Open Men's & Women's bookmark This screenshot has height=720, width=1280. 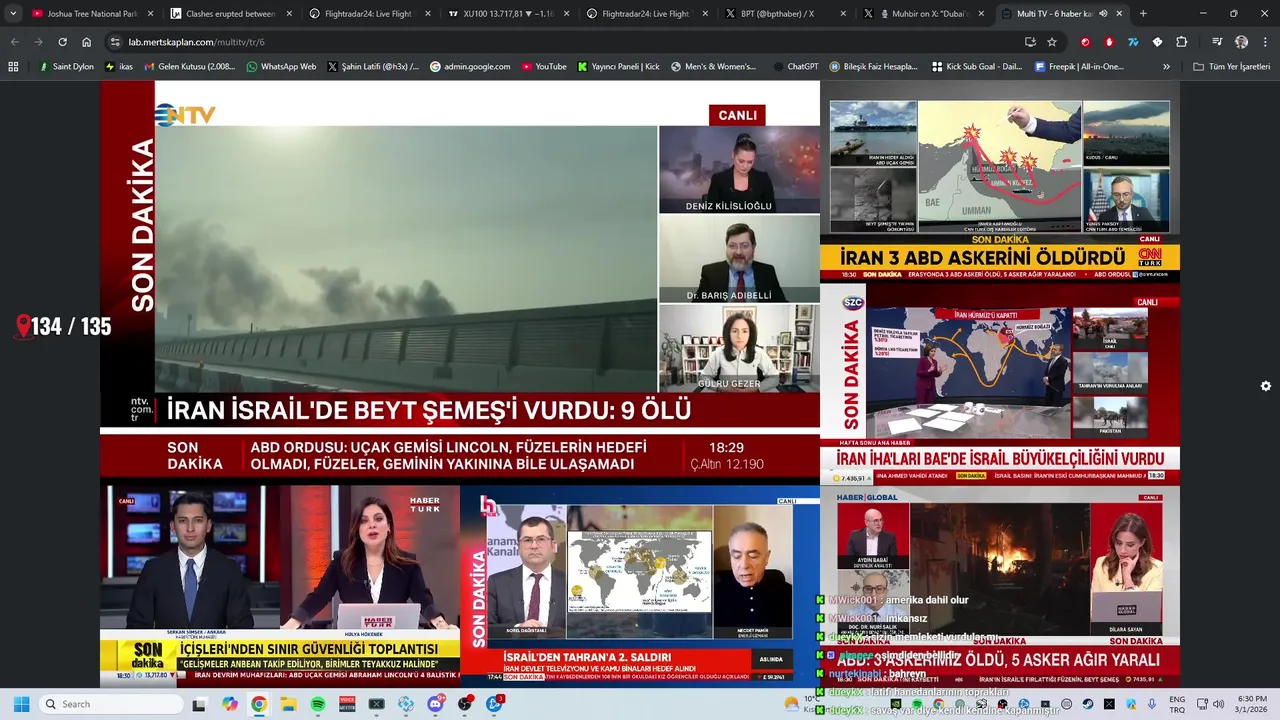pos(713,67)
